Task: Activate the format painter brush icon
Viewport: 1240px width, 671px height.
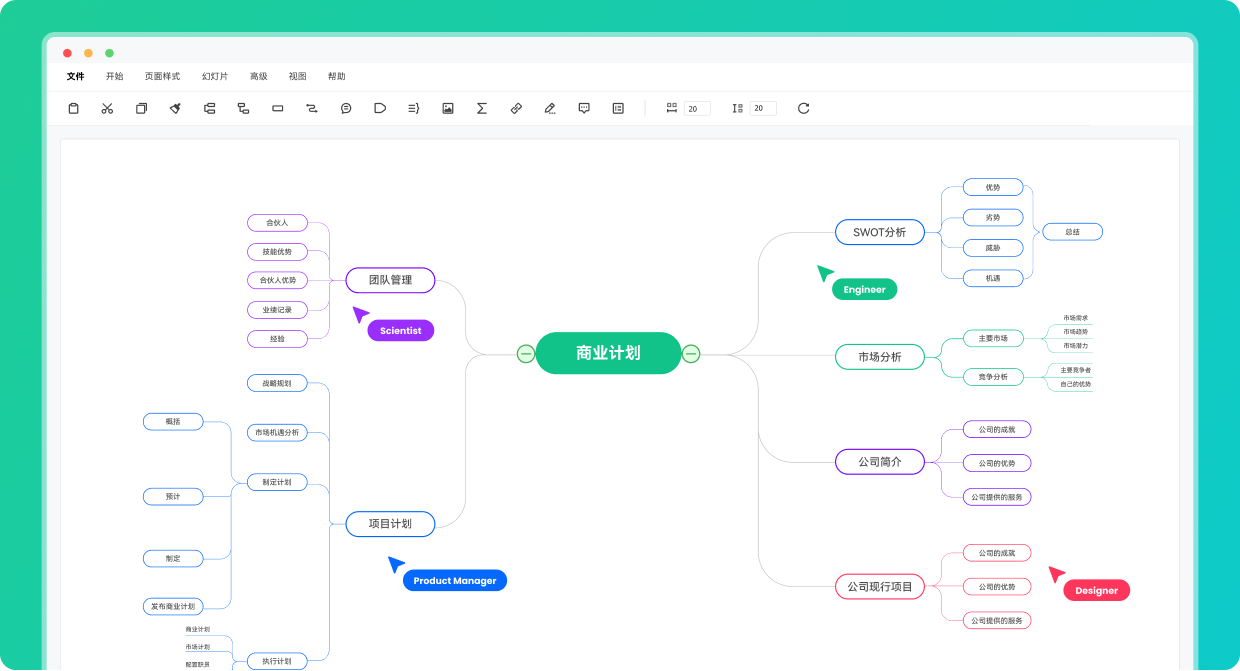Action: [x=175, y=108]
